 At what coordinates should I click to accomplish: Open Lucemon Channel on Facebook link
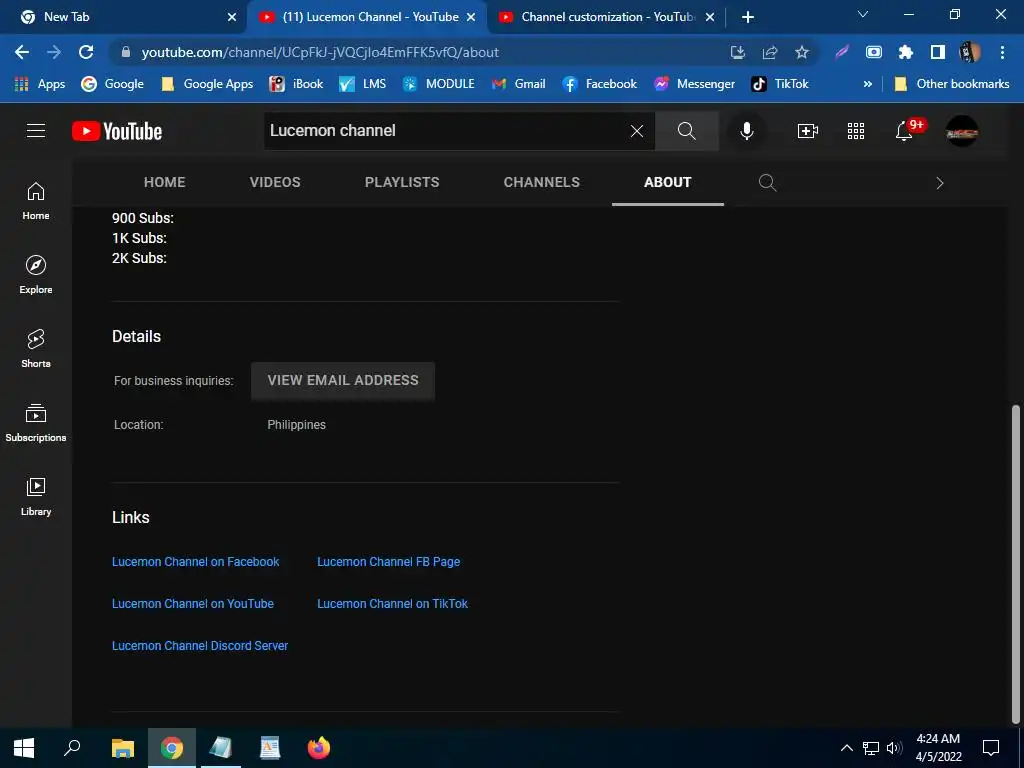tap(195, 562)
